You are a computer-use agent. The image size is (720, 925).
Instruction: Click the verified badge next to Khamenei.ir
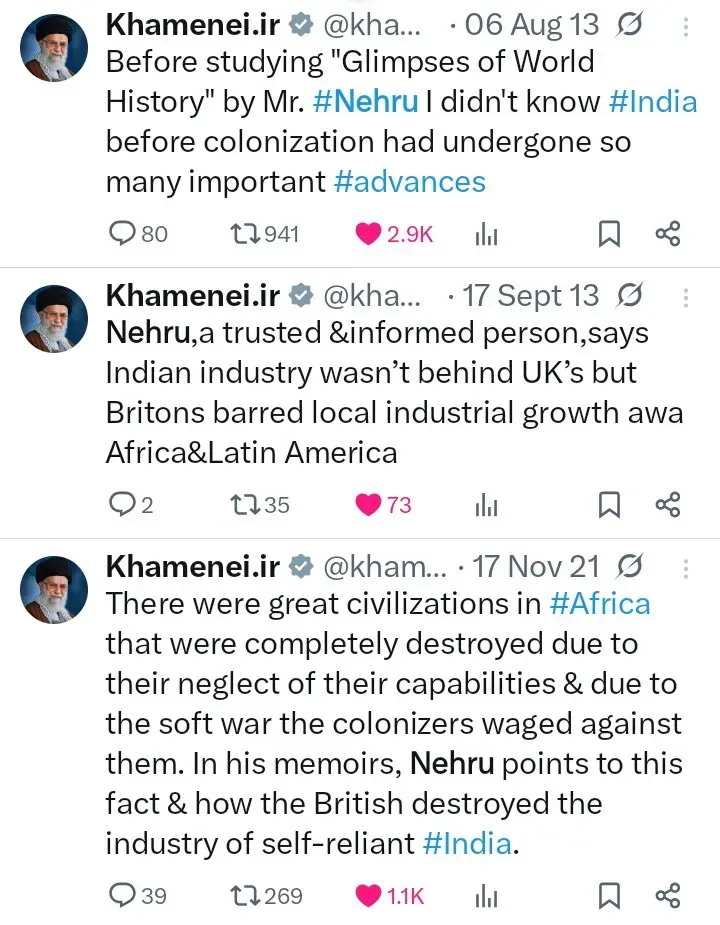pyautogui.click(x=300, y=24)
